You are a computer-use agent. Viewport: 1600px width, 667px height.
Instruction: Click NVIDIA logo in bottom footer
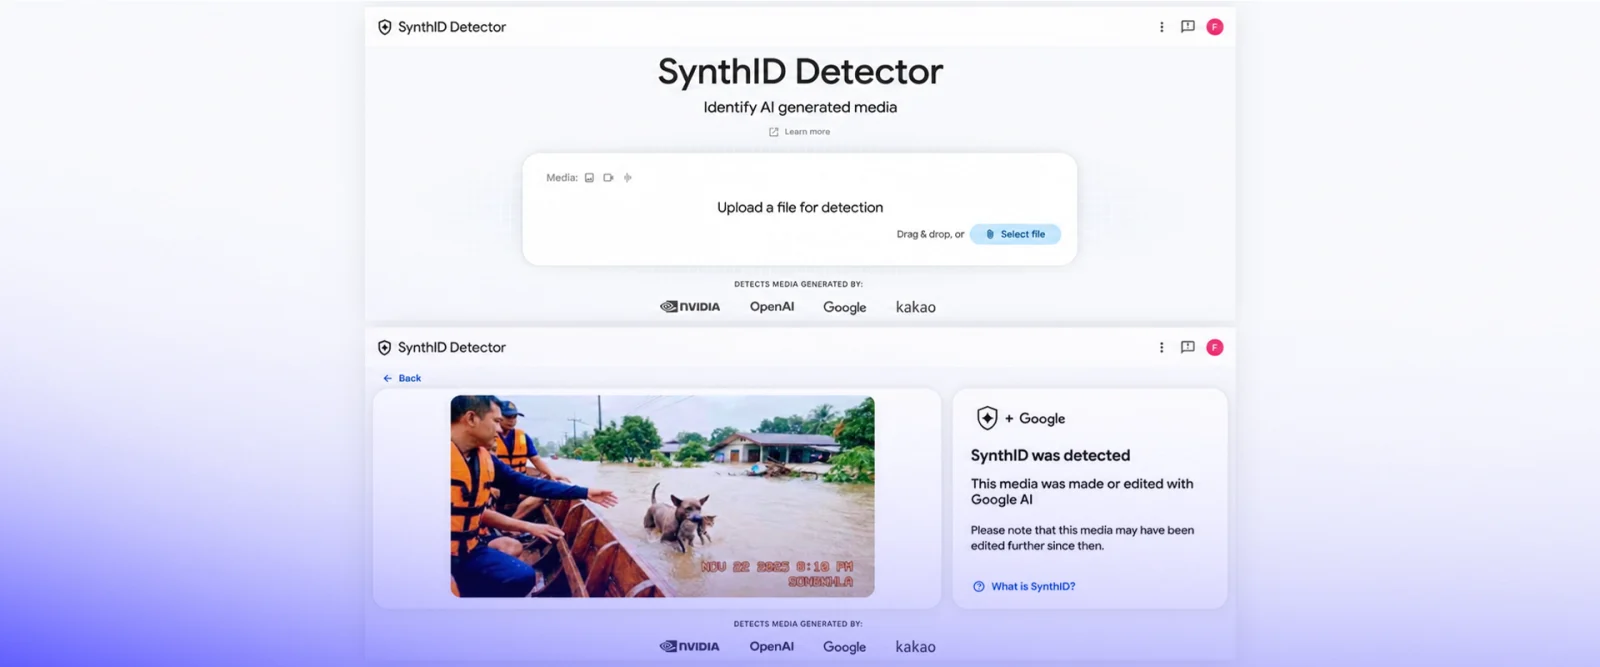pyautogui.click(x=690, y=647)
